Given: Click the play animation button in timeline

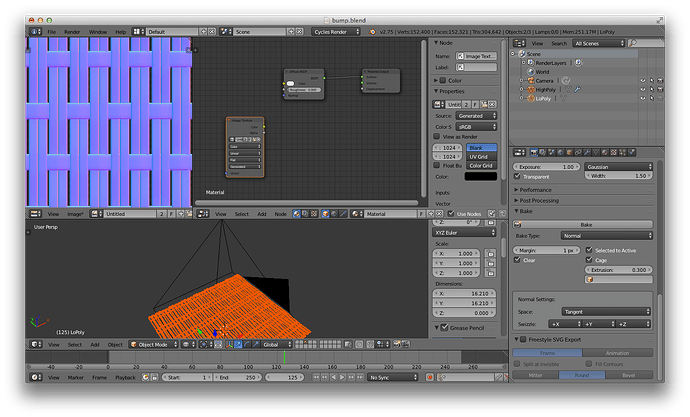Looking at the screenshot, I should [342, 377].
